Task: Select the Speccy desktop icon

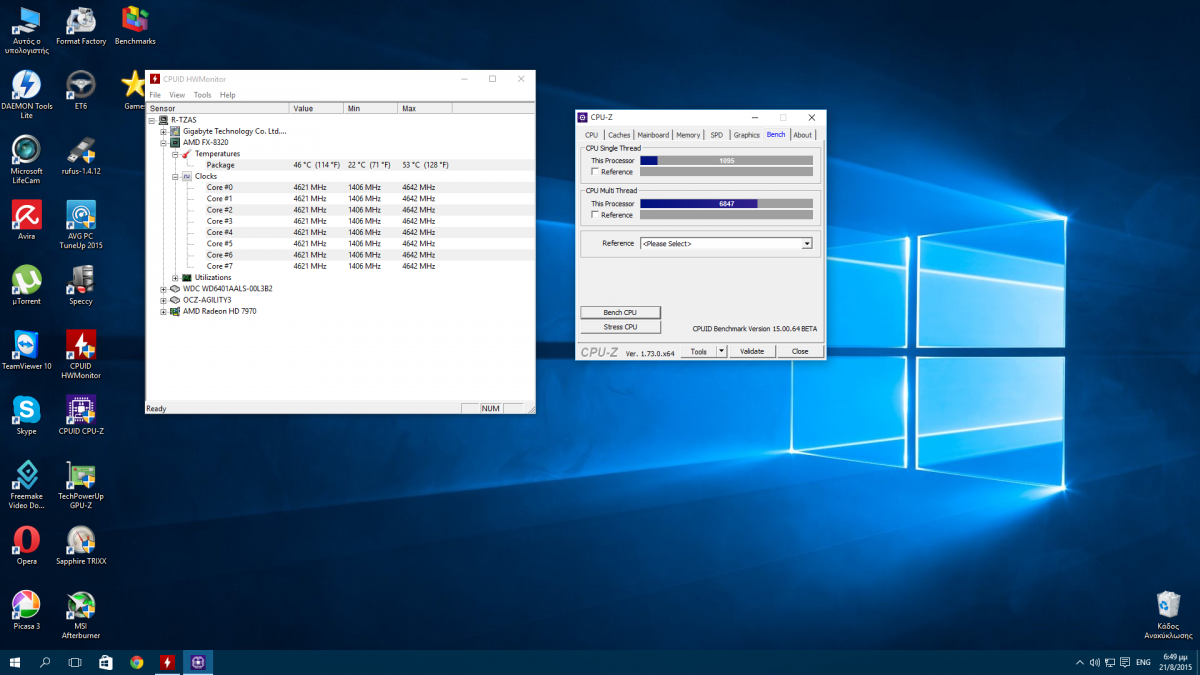Action: 81,286
